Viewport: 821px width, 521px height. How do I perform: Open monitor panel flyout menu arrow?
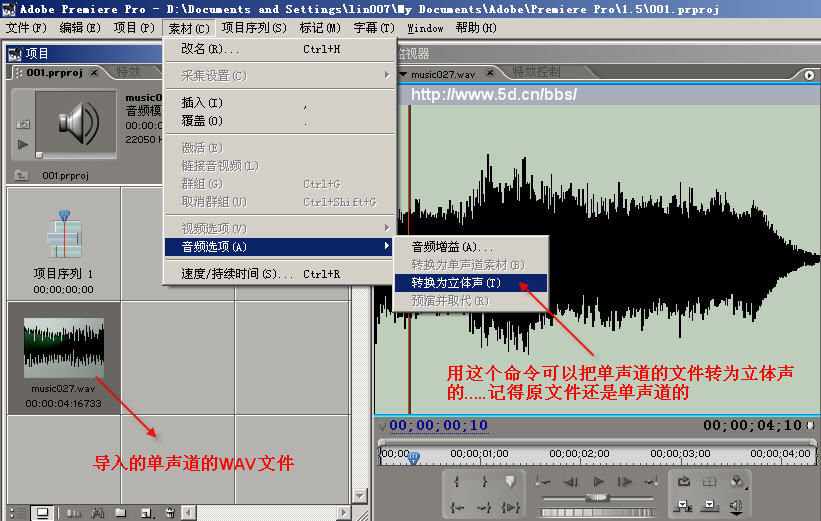coord(809,75)
